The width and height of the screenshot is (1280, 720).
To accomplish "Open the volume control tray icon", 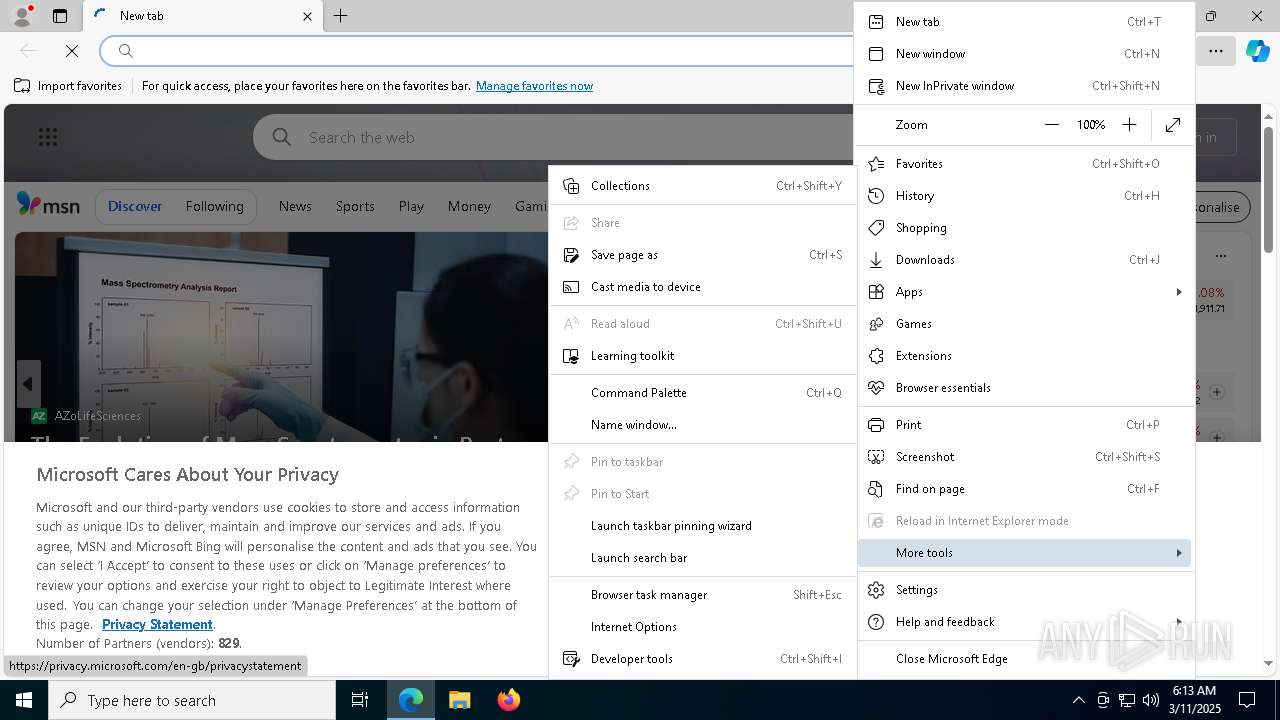I will [x=1150, y=700].
